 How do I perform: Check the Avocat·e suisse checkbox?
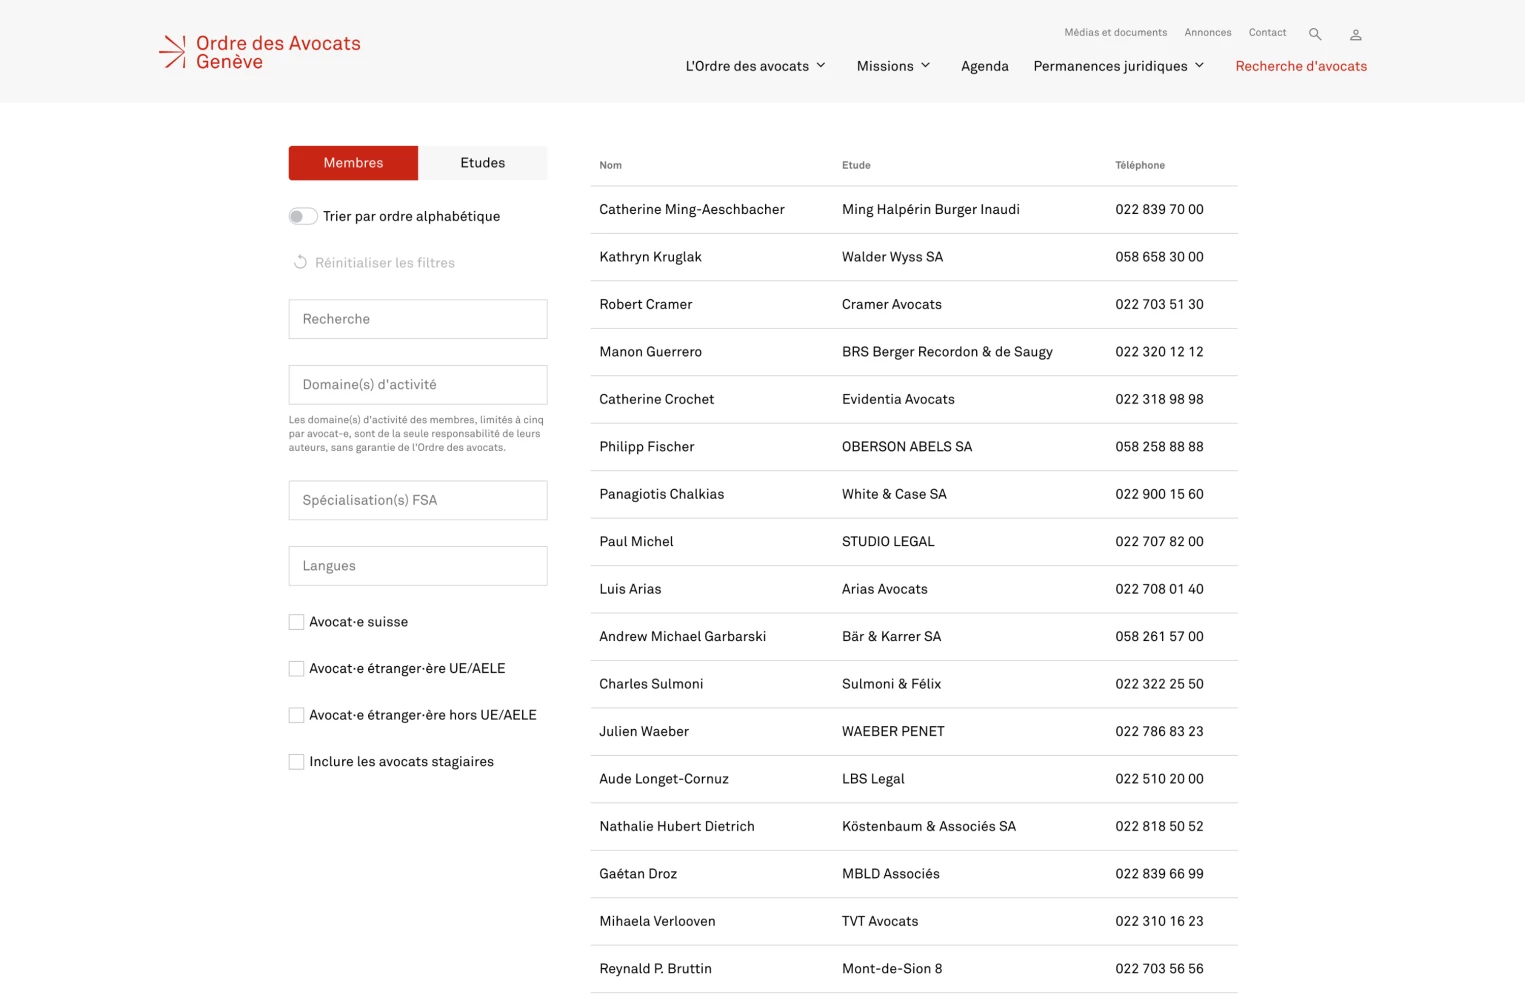click(x=296, y=622)
